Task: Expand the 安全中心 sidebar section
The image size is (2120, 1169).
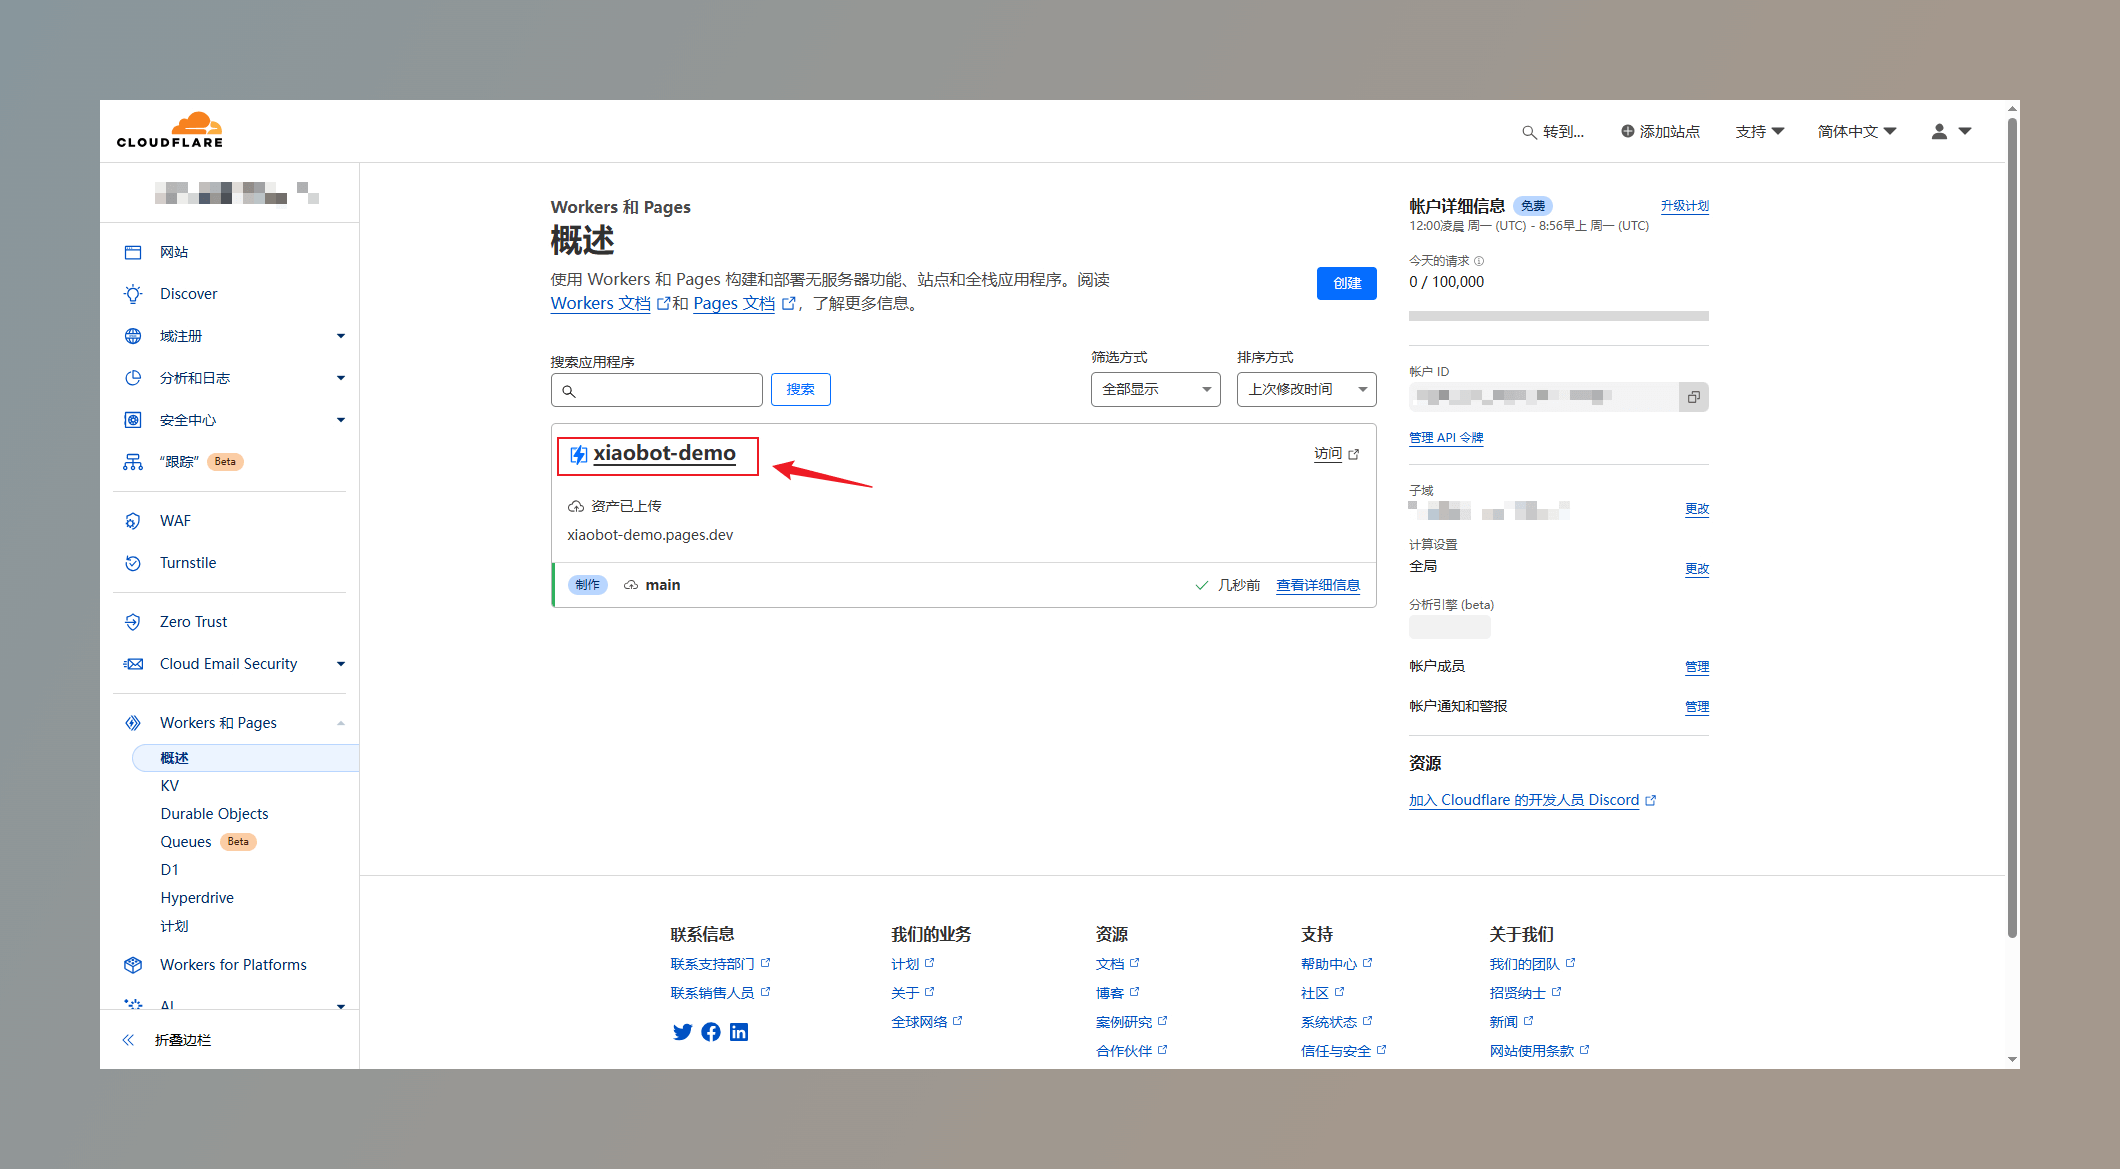Action: pos(341,420)
